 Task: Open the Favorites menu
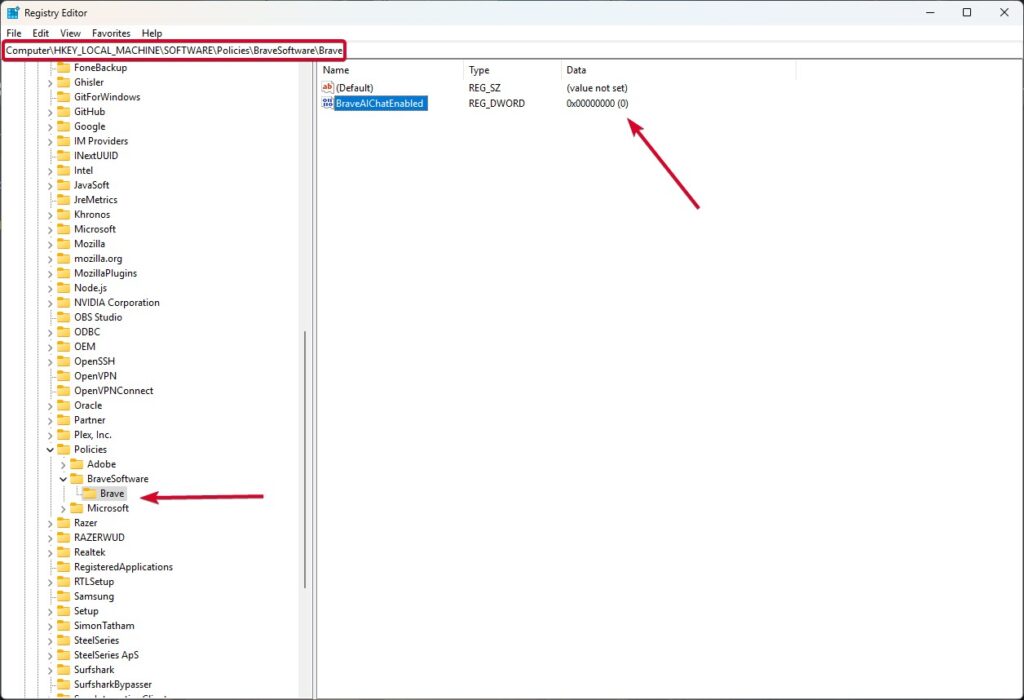pos(111,33)
